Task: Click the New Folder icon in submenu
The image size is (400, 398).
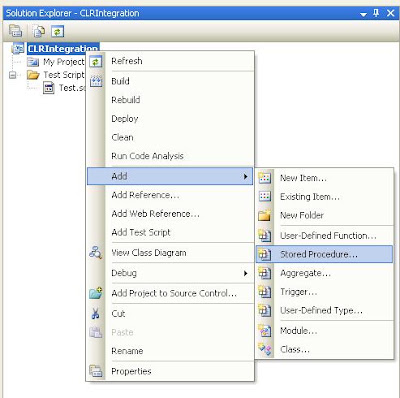Action: click(265, 215)
